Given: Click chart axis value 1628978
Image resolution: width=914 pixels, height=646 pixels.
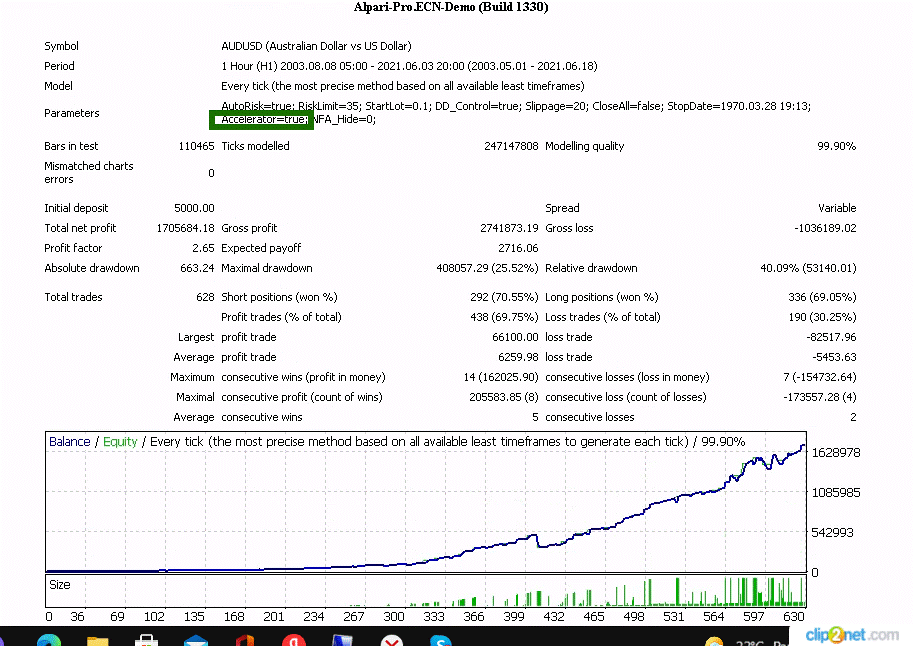Looking at the screenshot, I should [x=836, y=453].
